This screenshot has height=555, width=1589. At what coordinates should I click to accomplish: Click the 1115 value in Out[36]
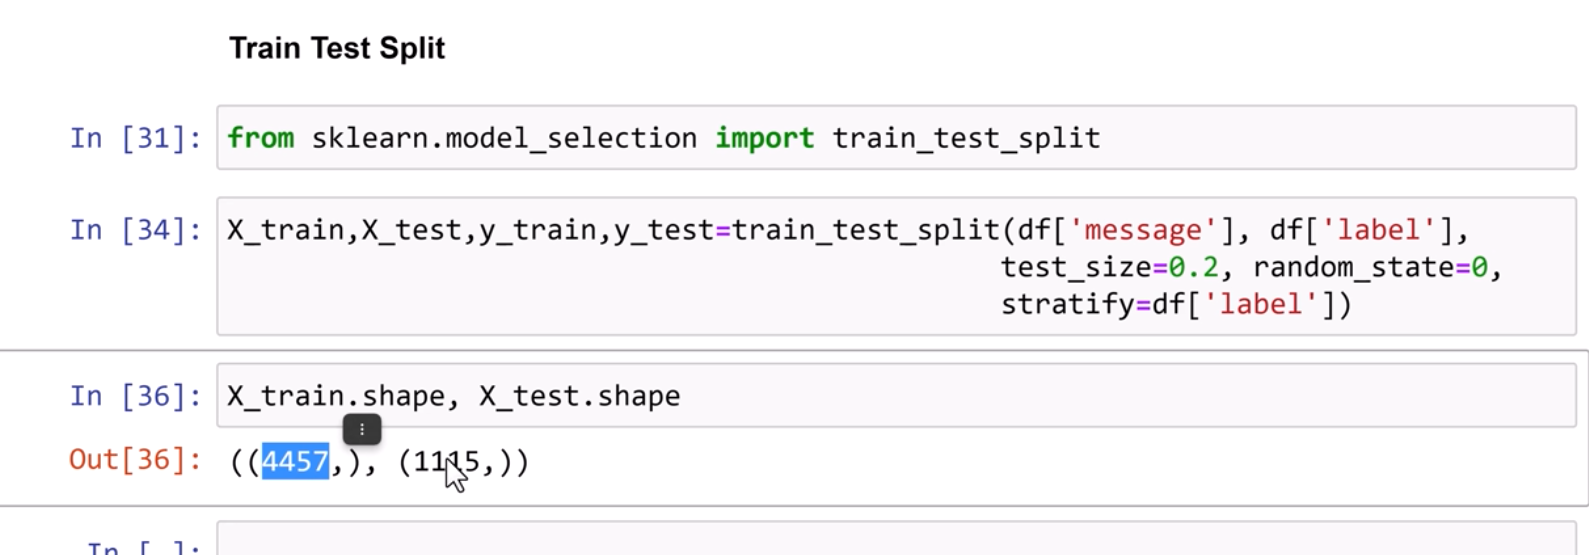coord(445,461)
